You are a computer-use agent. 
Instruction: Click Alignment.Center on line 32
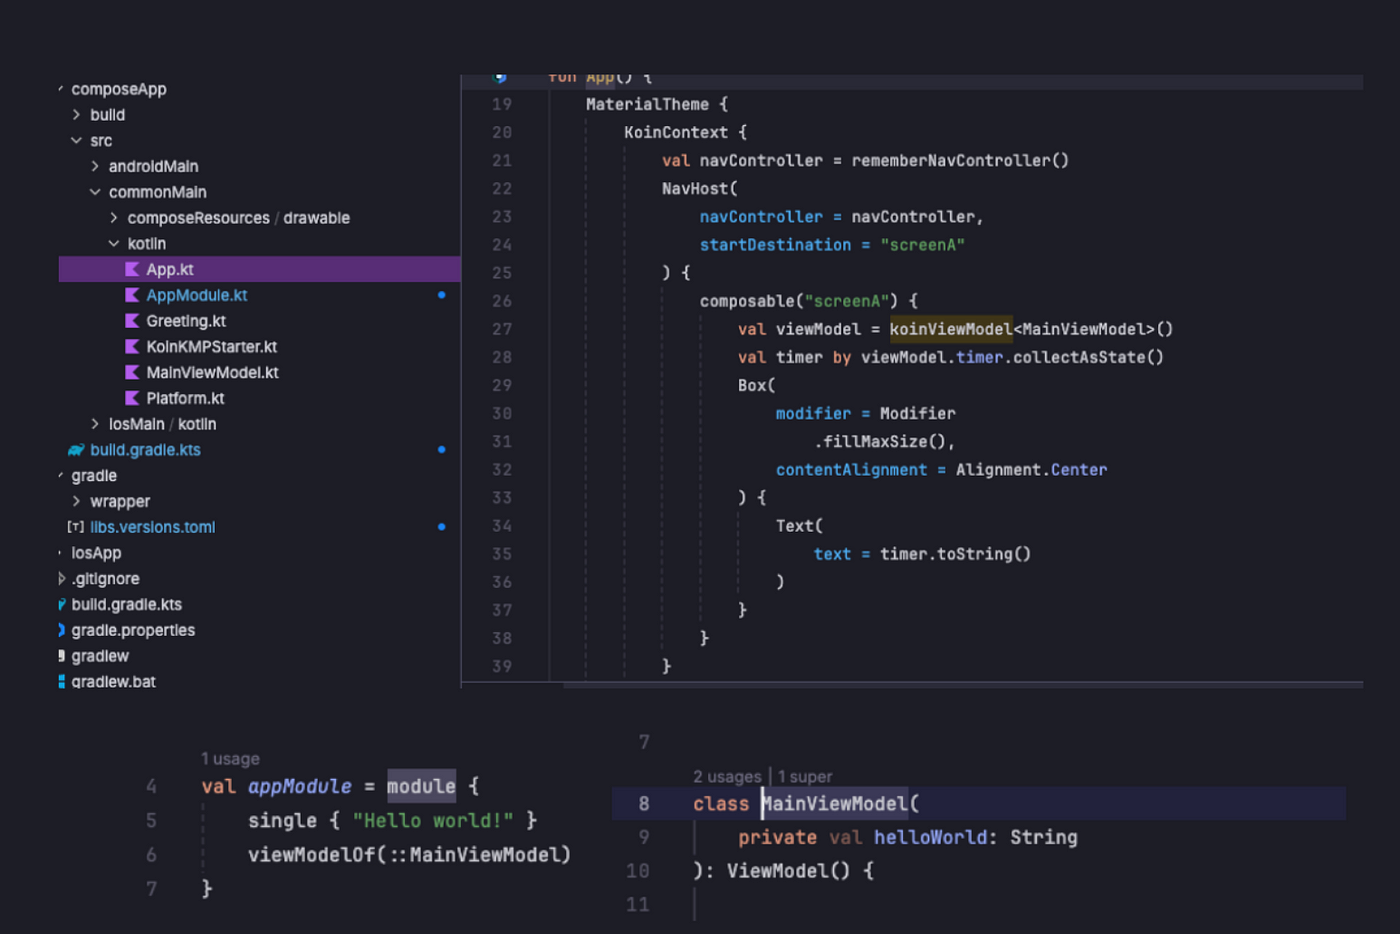(x=1031, y=470)
